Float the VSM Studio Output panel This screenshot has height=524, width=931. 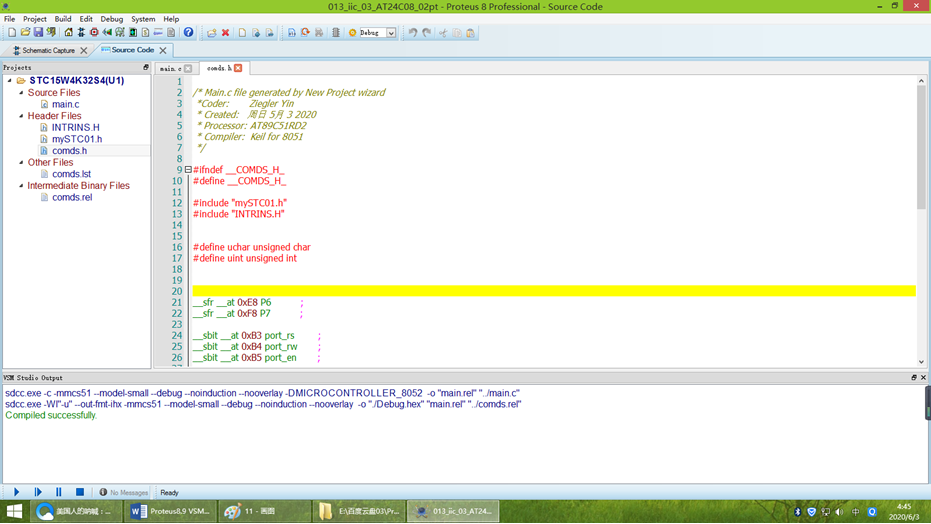[x=914, y=377]
